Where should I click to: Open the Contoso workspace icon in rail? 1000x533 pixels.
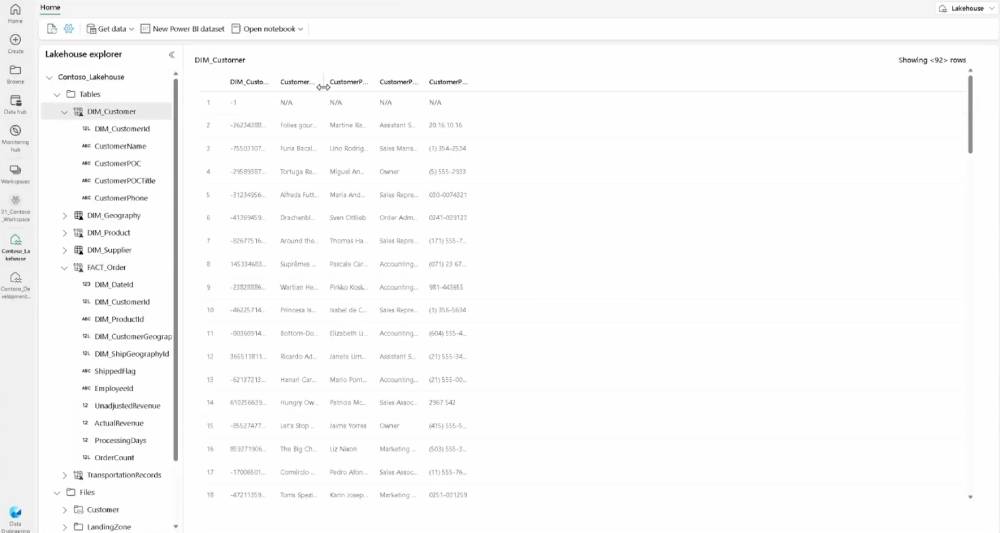coord(15,200)
